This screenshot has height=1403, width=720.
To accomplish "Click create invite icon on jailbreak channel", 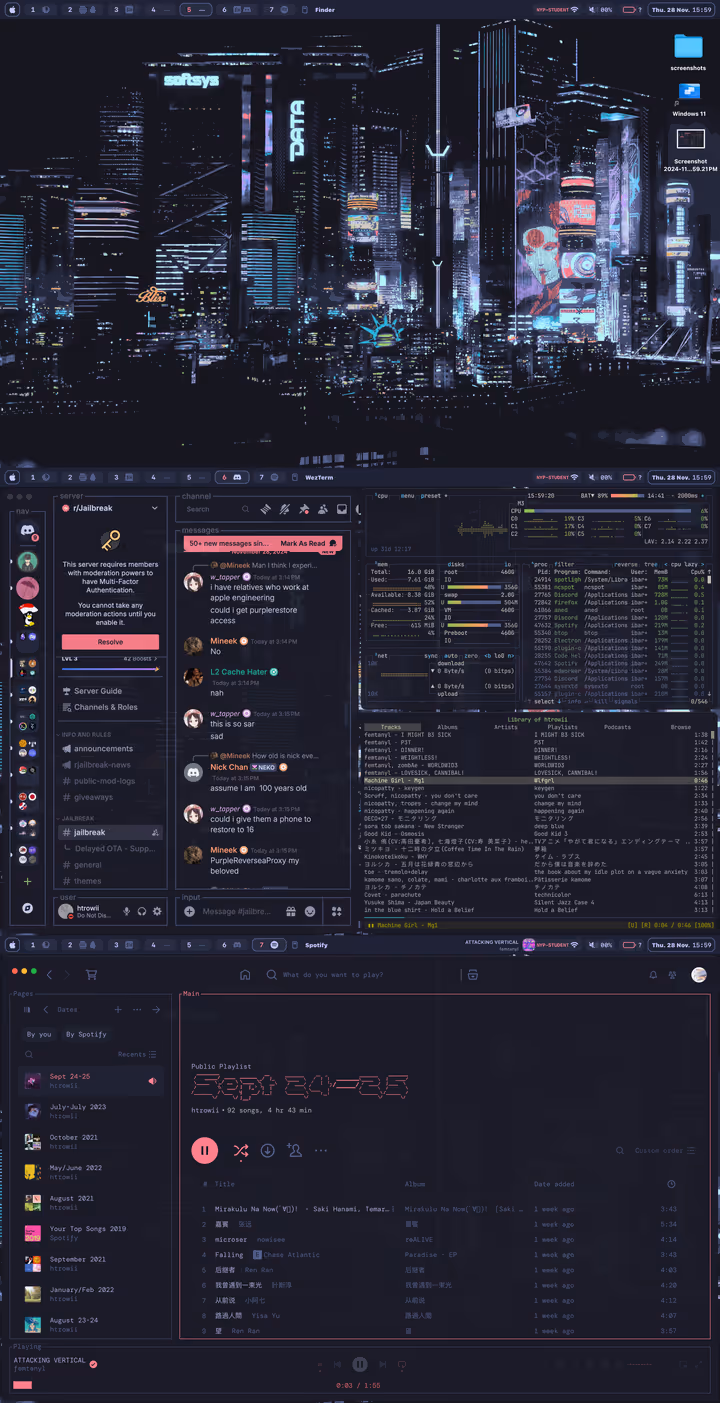I will pyautogui.click(x=155, y=832).
